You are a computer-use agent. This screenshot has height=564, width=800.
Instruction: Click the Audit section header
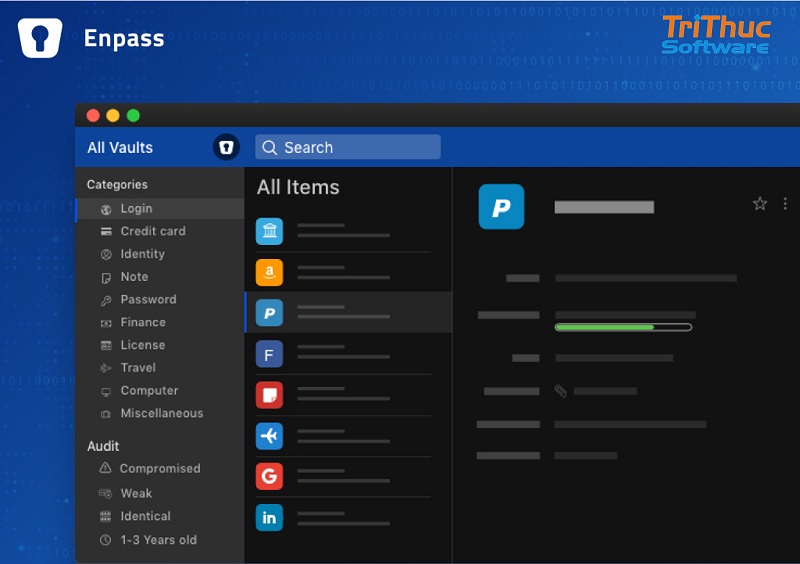(x=103, y=446)
